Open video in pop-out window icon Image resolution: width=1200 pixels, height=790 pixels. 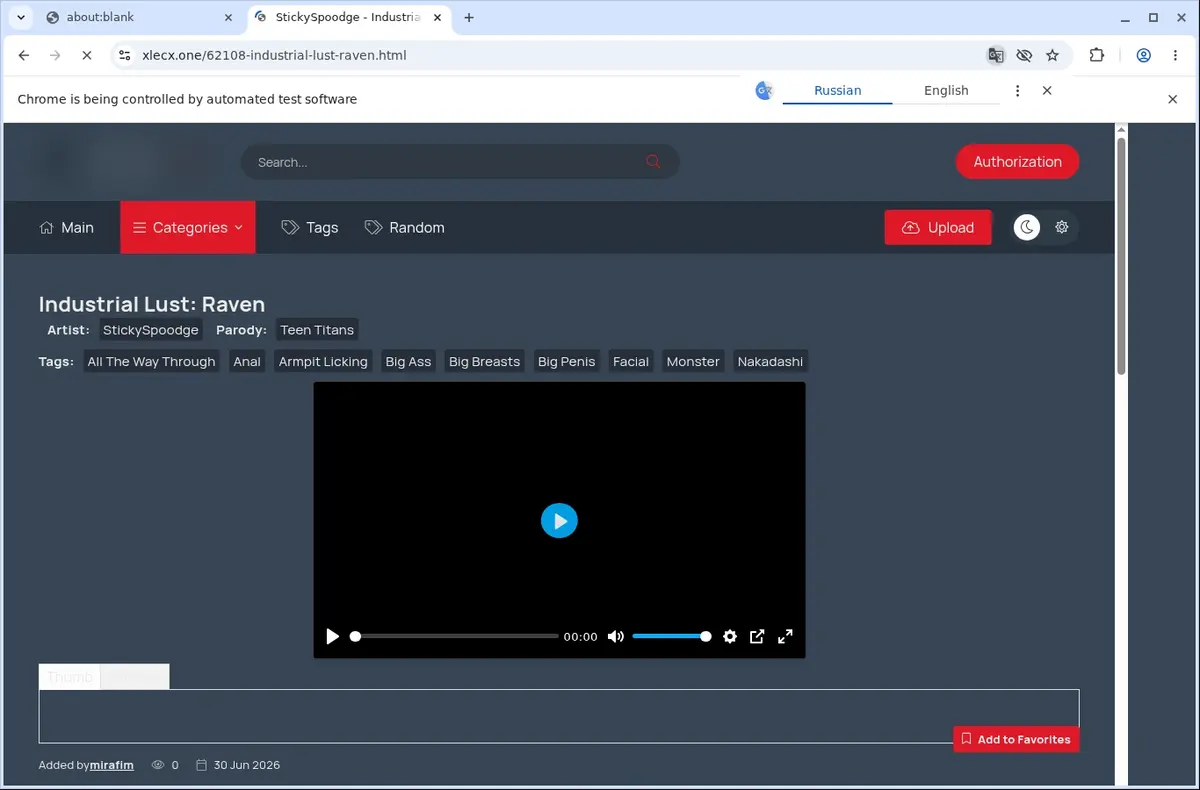tap(758, 637)
